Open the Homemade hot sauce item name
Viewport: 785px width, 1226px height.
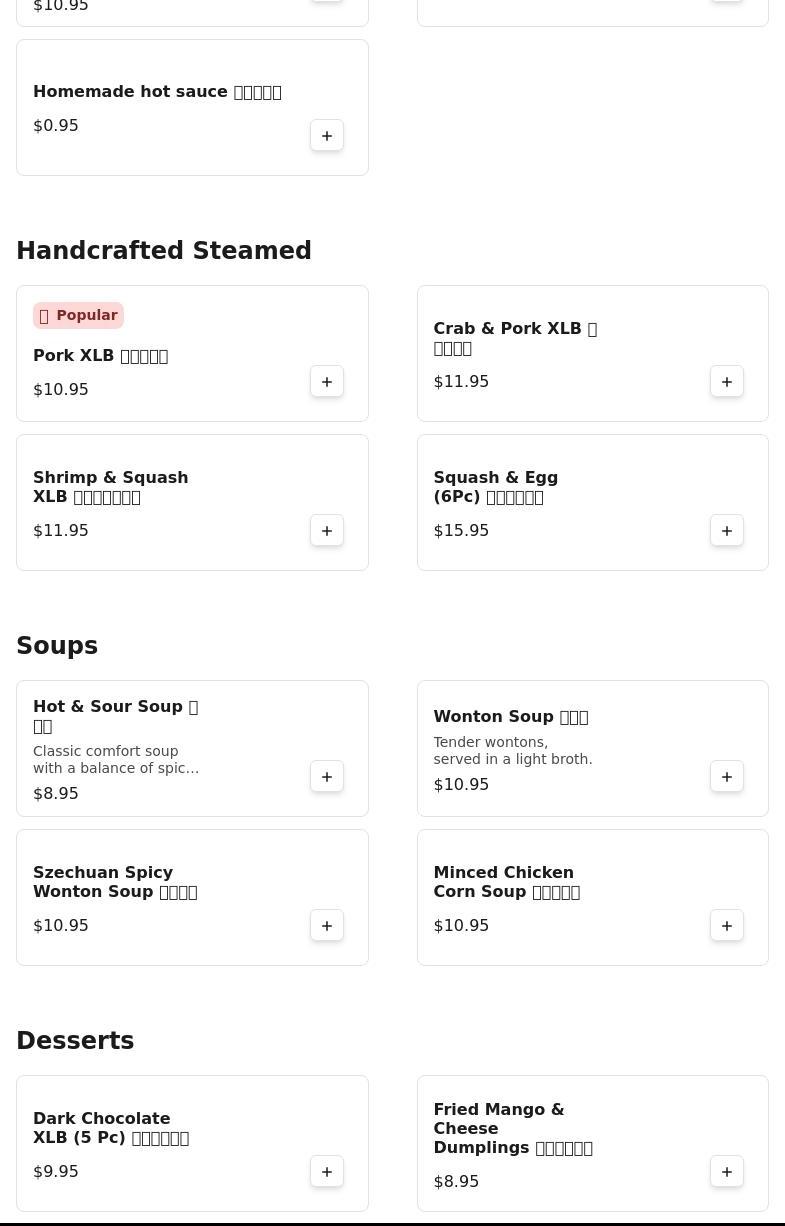click(157, 92)
